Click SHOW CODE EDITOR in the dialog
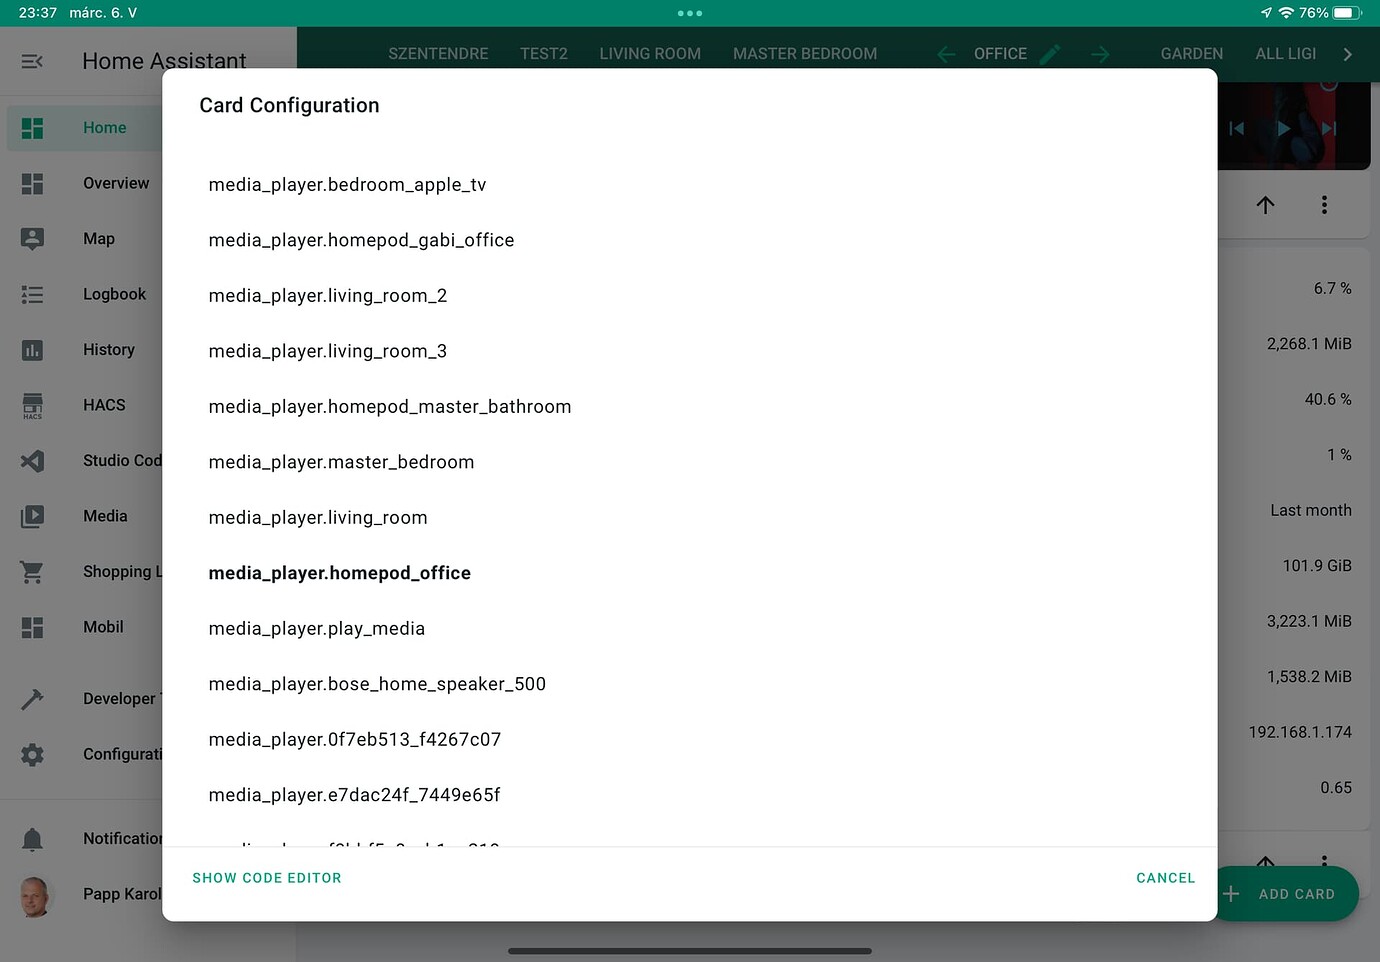The height and width of the screenshot is (962, 1380). (x=266, y=877)
